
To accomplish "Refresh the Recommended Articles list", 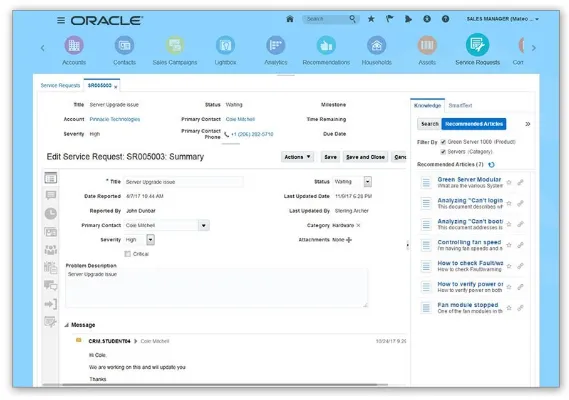I will pyautogui.click(x=491, y=165).
